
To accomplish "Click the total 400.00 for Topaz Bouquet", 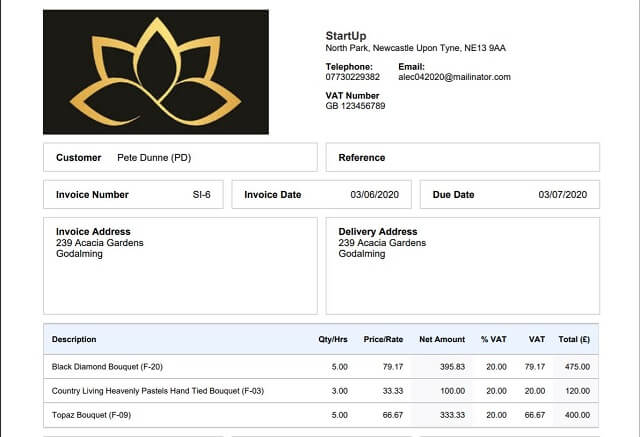I will pyautogui.click(x=577, y=415).
